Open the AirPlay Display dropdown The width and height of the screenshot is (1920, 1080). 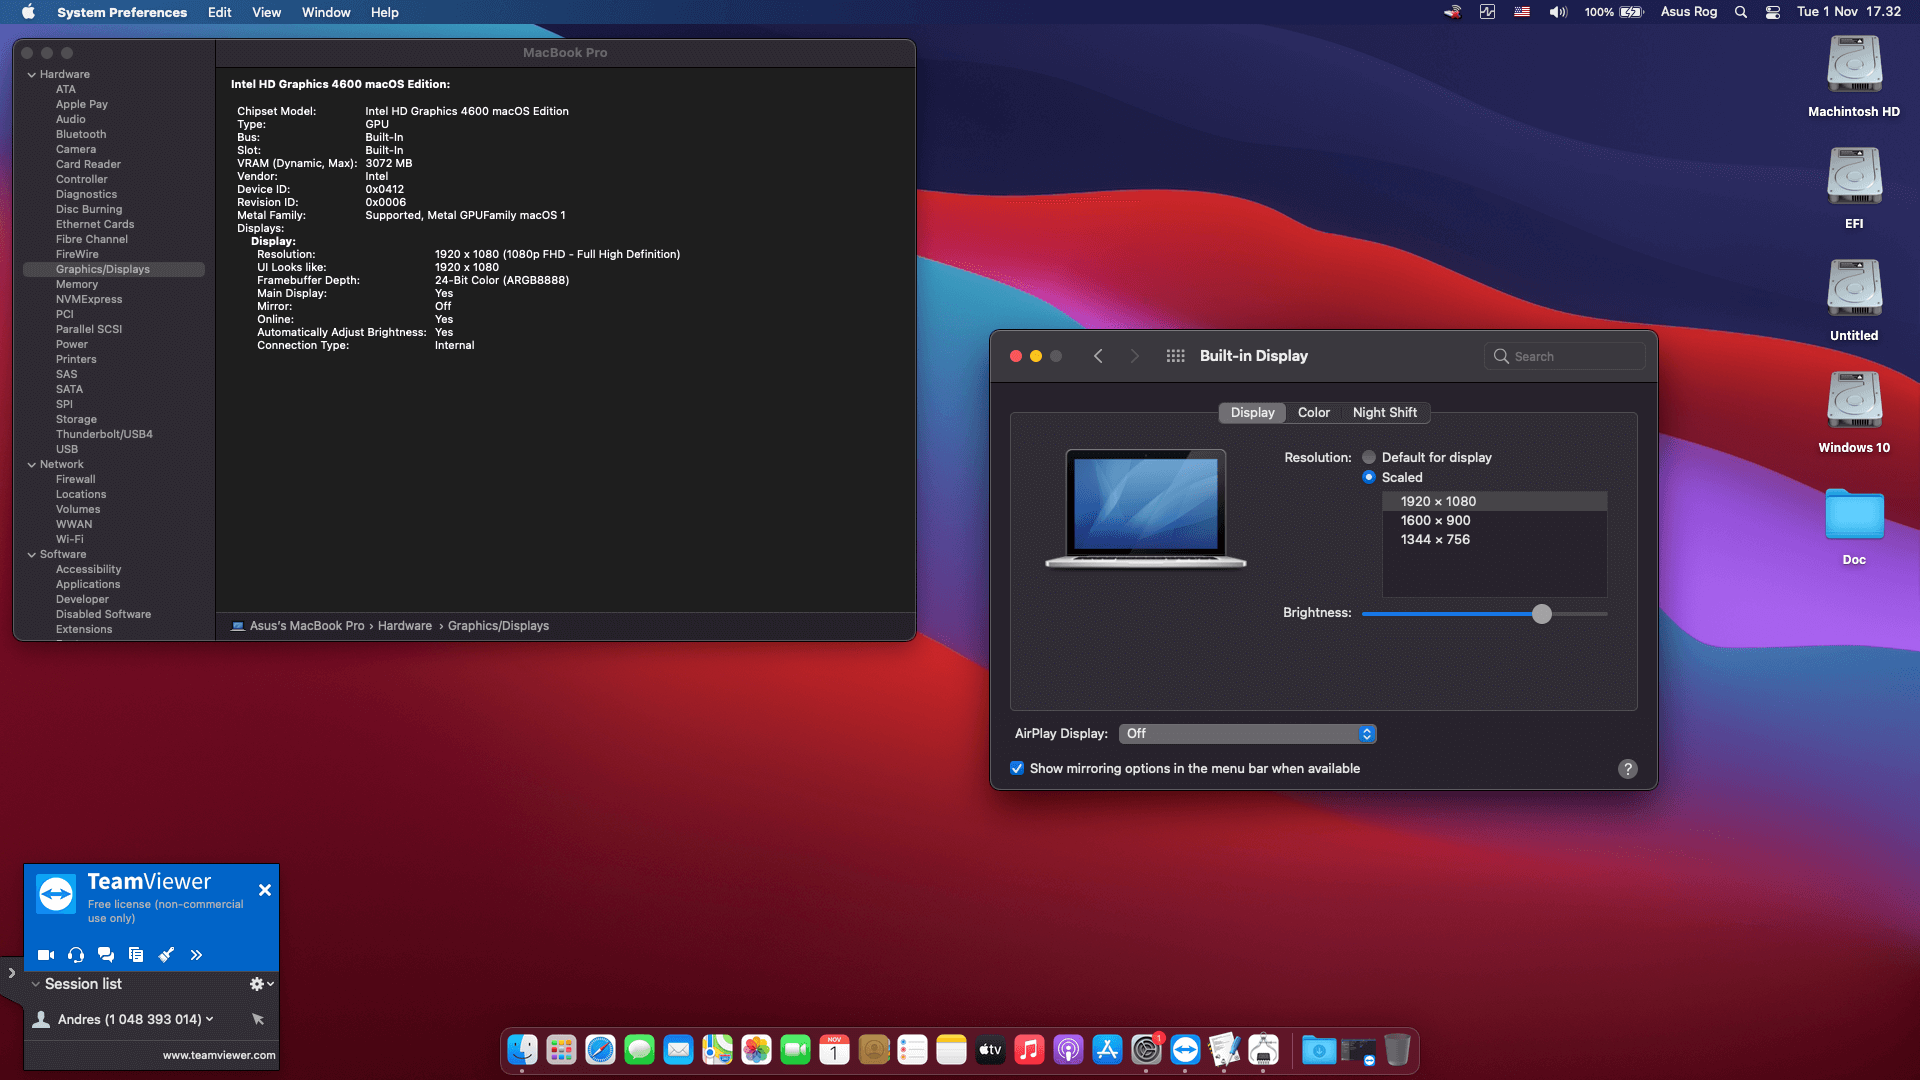pos(1247,734)
